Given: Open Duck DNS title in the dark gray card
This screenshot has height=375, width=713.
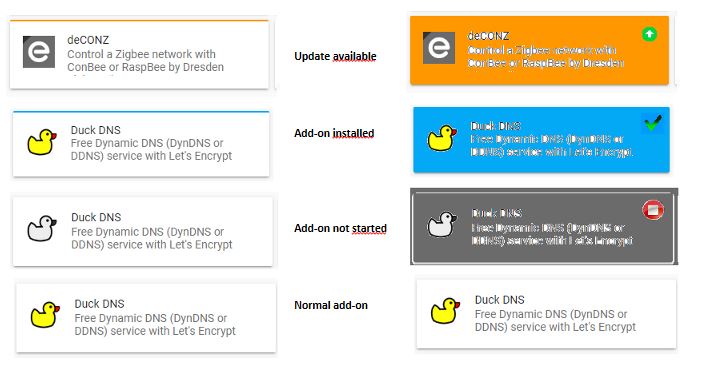Looking at the screenshot, I should tap(497, 213).
